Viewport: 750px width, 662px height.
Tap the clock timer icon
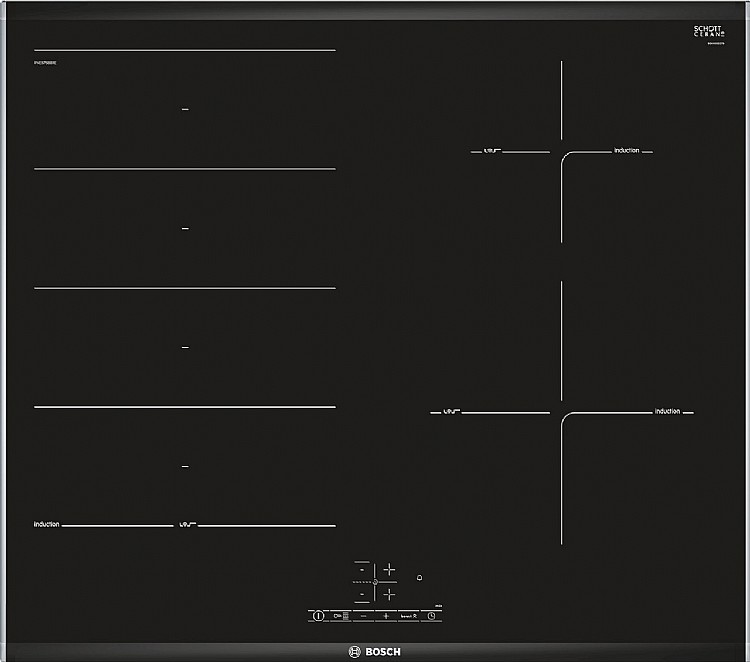pos(431,616)
